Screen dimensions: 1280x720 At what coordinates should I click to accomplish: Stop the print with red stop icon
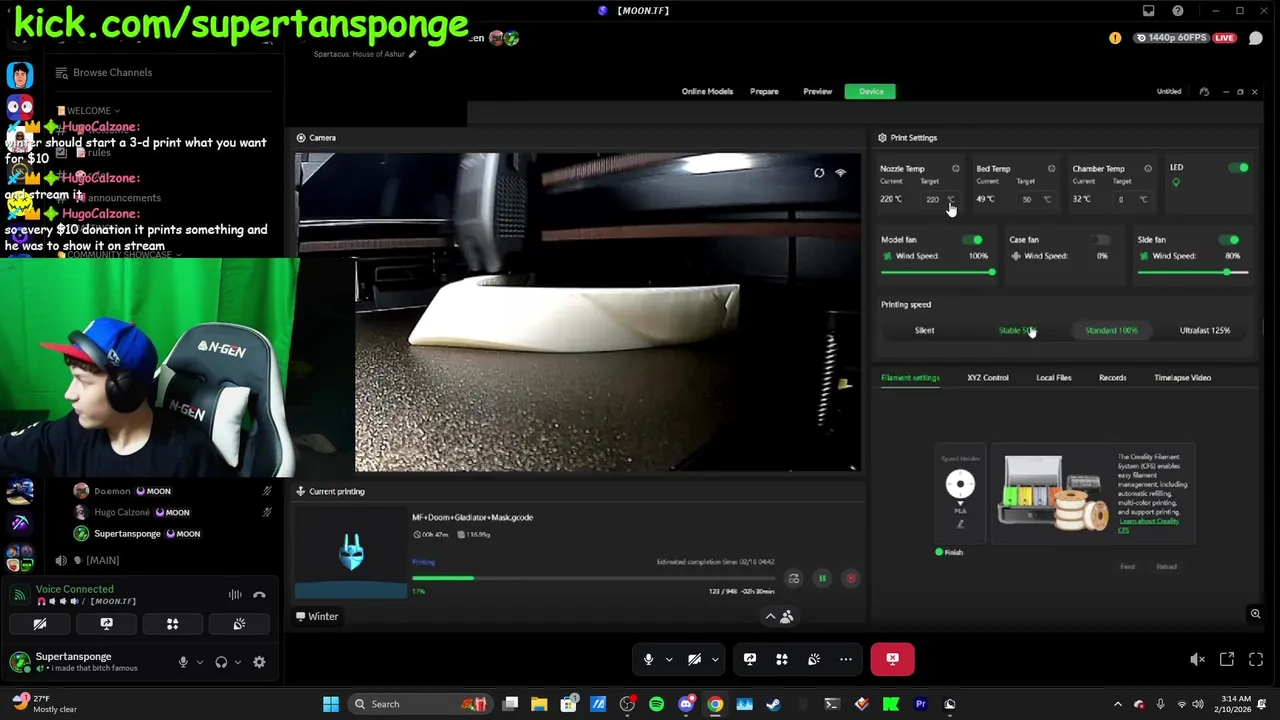[x=851, y=578]
